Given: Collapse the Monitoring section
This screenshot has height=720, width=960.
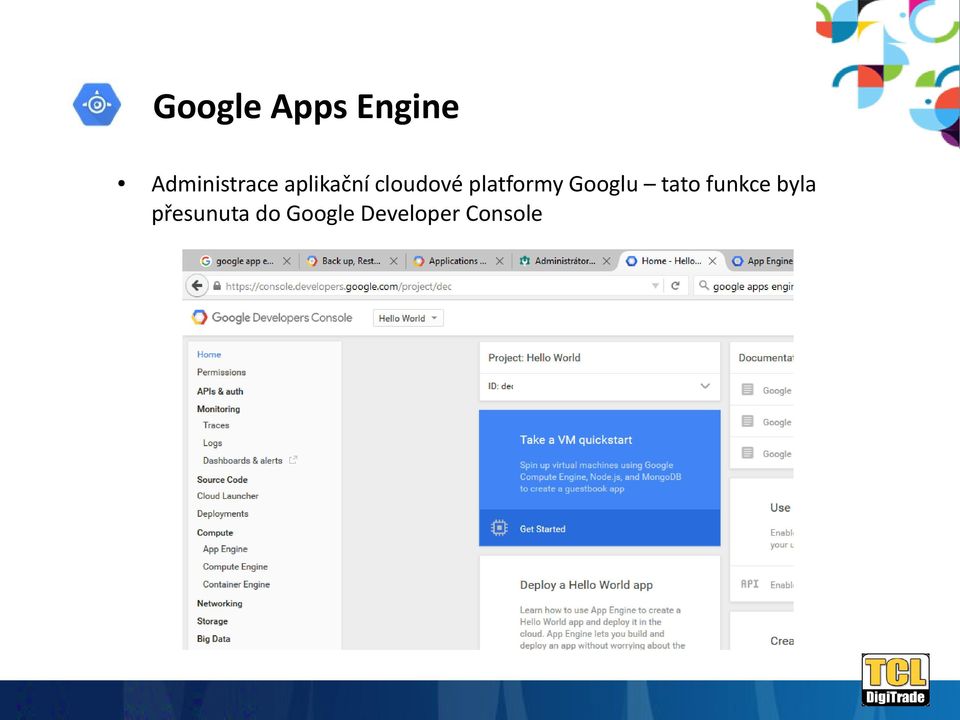Looking at the screenshot, I should (x=218, y=409).
